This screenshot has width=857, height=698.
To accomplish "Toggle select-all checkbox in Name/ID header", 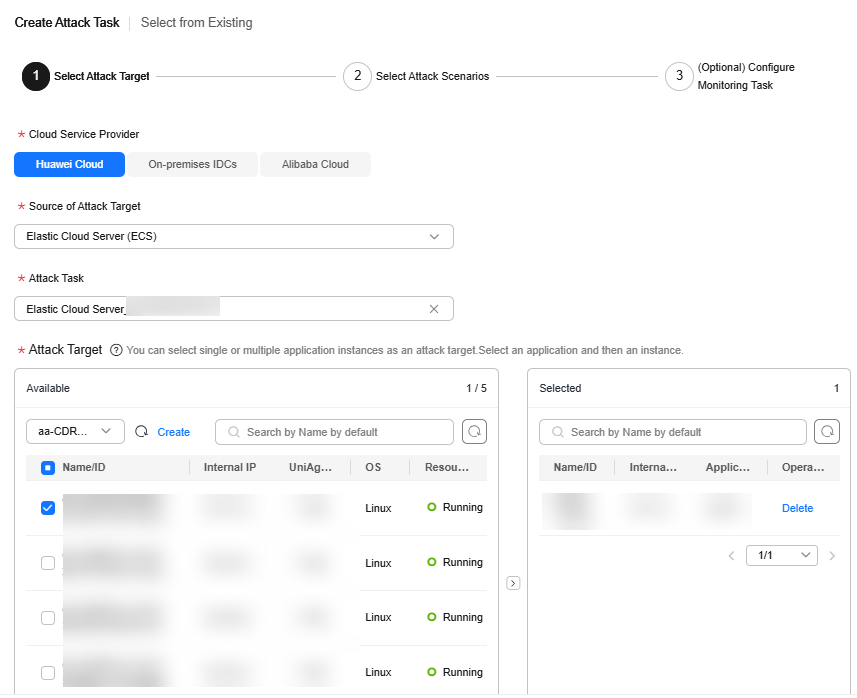I will pyautogui.click(x=48, y=467).
